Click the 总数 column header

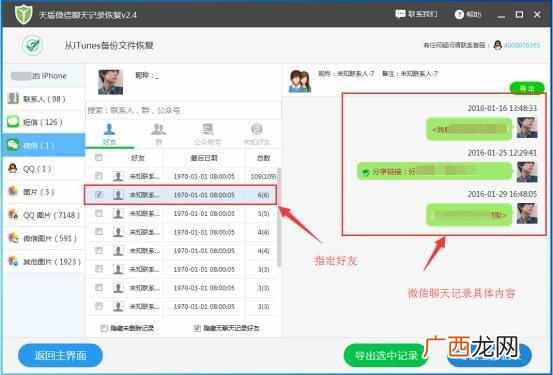tap(263, 158)
